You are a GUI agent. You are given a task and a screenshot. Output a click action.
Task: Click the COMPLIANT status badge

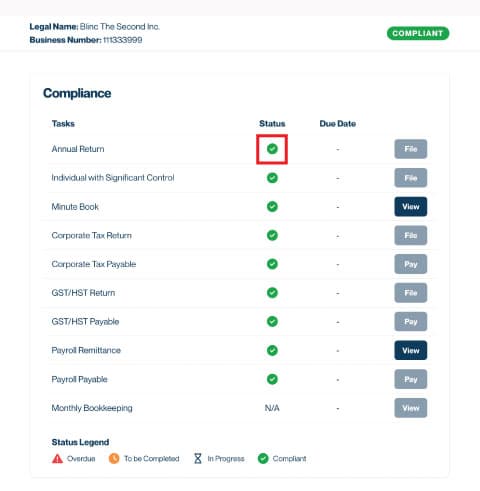click(x=418, y=33)
